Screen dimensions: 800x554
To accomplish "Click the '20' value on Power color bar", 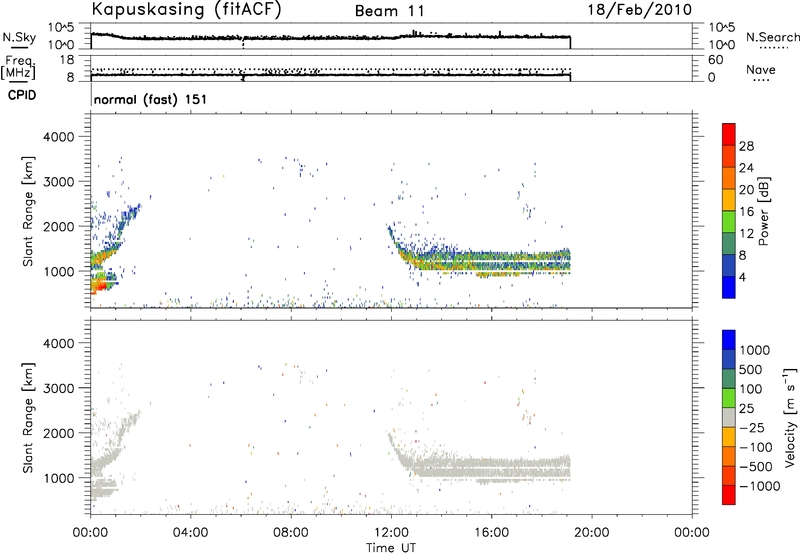I will tap(746, 190).
